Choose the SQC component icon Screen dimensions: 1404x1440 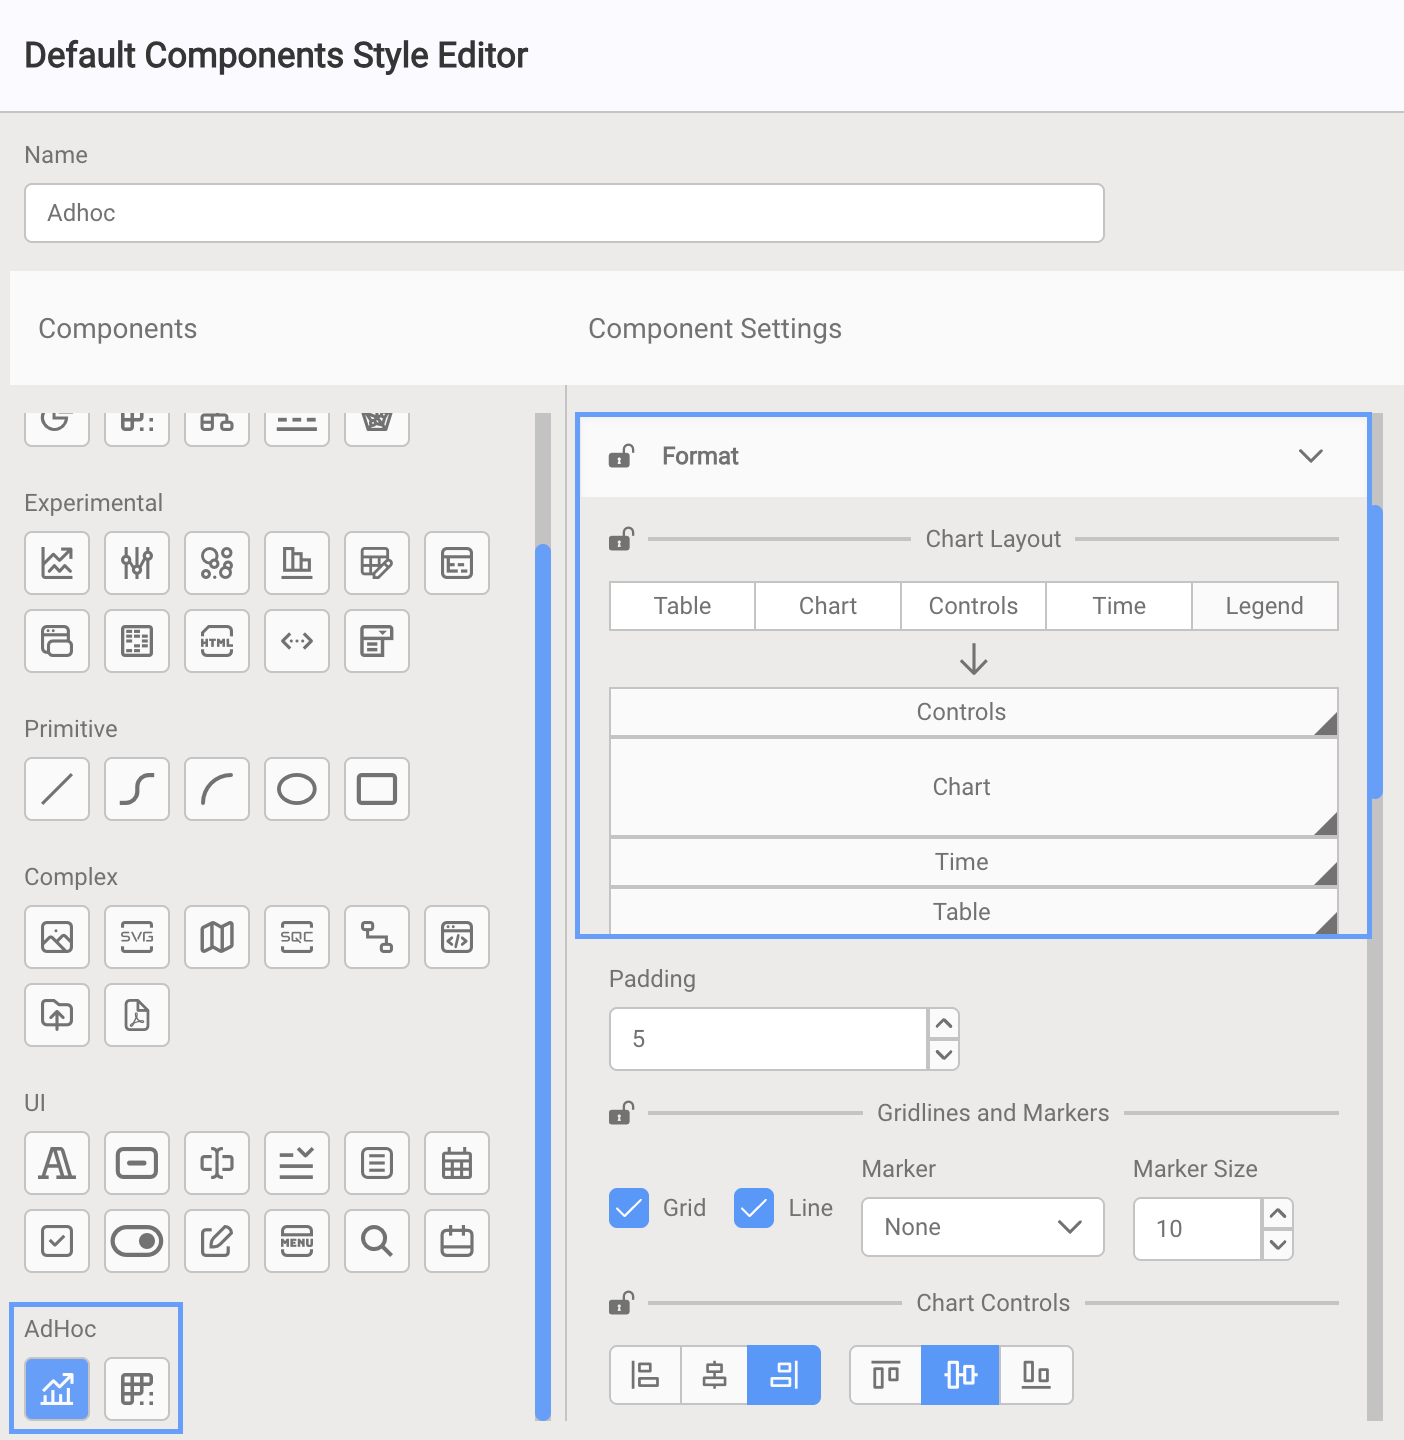tap(297, 937)
